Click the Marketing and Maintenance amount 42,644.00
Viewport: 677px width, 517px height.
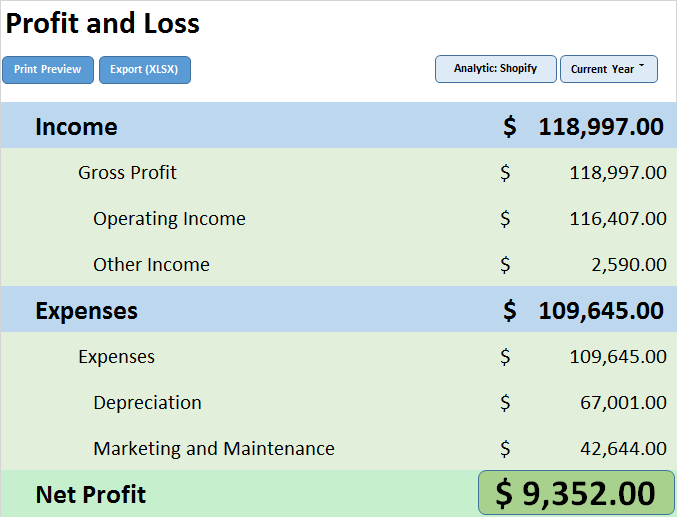point(623,449)
